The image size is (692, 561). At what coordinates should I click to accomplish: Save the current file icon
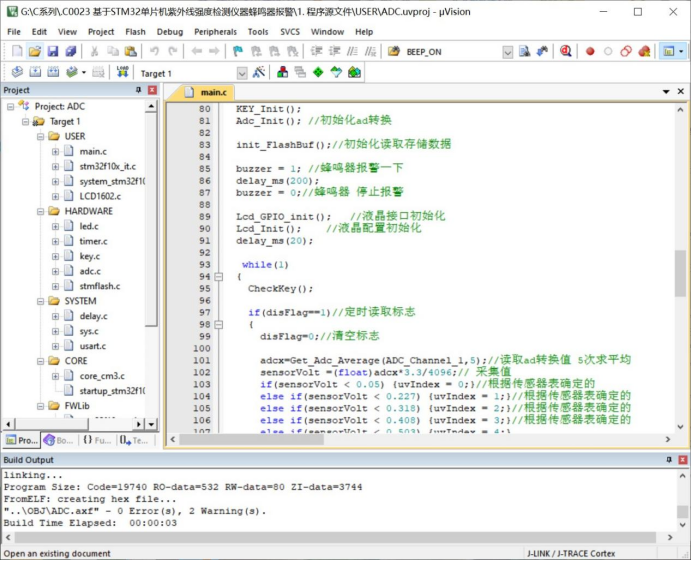(x=53, y=51)
